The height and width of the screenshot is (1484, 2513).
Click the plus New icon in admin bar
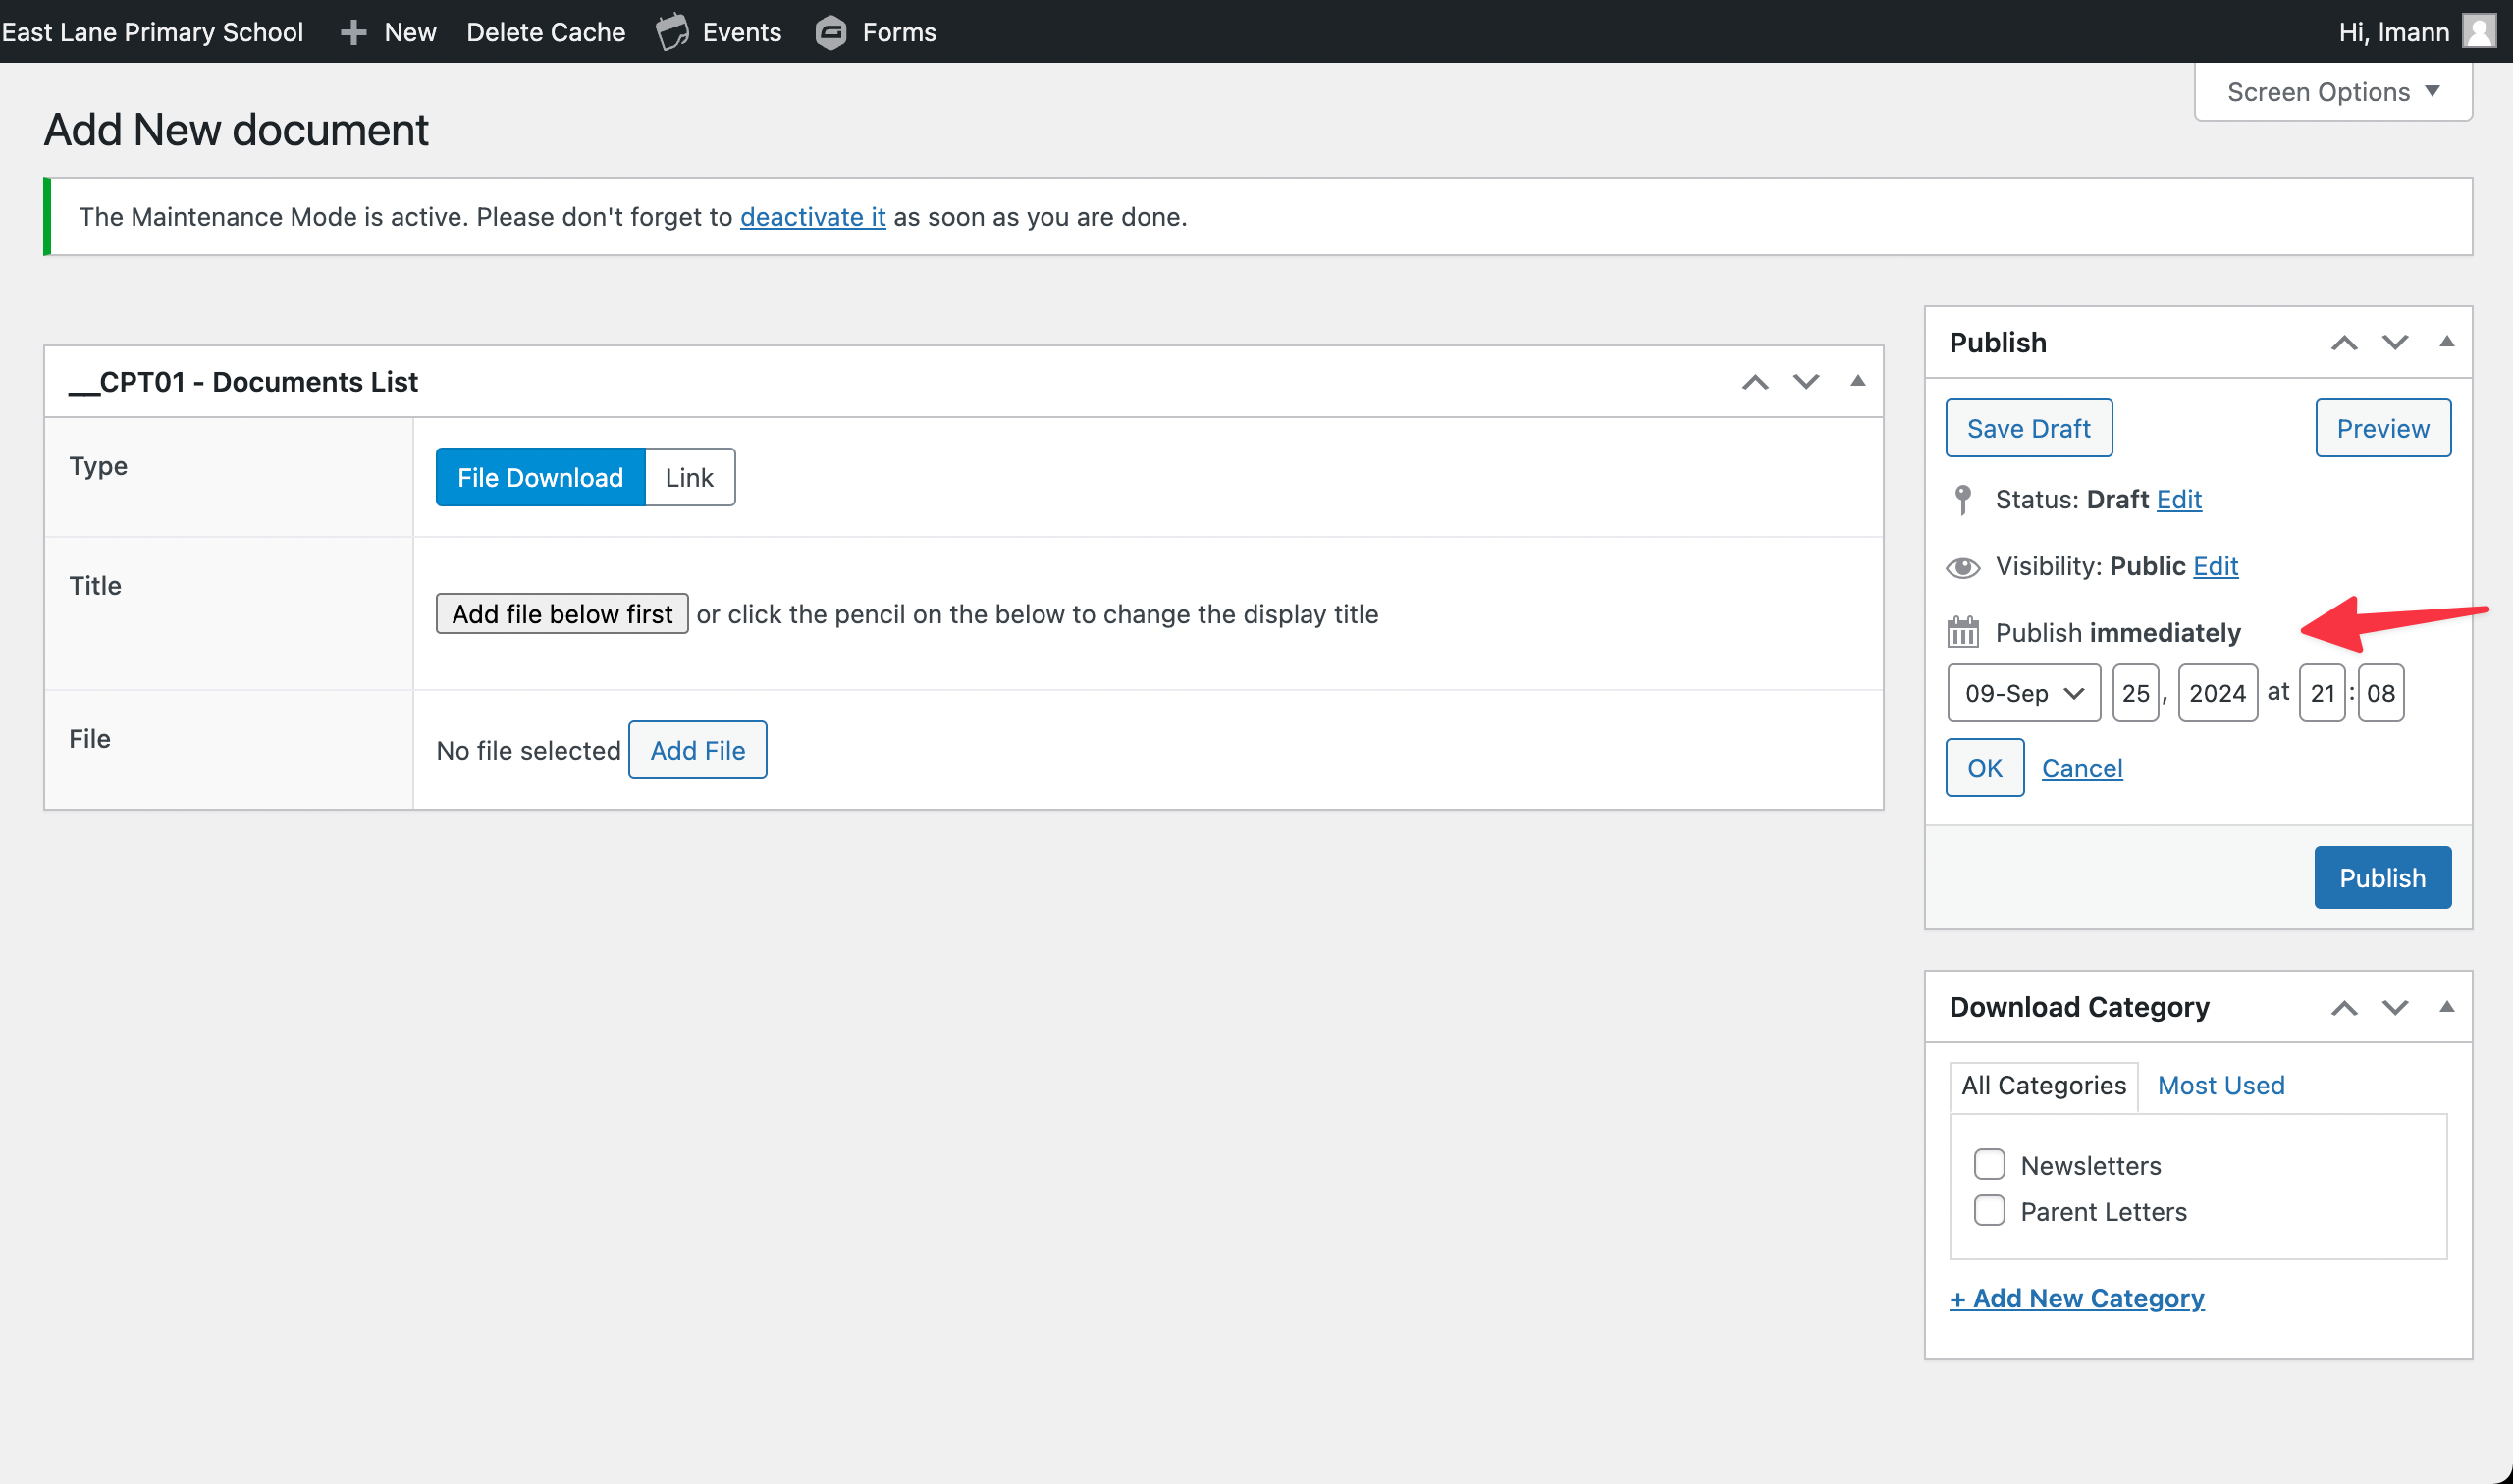pos(353,32)
